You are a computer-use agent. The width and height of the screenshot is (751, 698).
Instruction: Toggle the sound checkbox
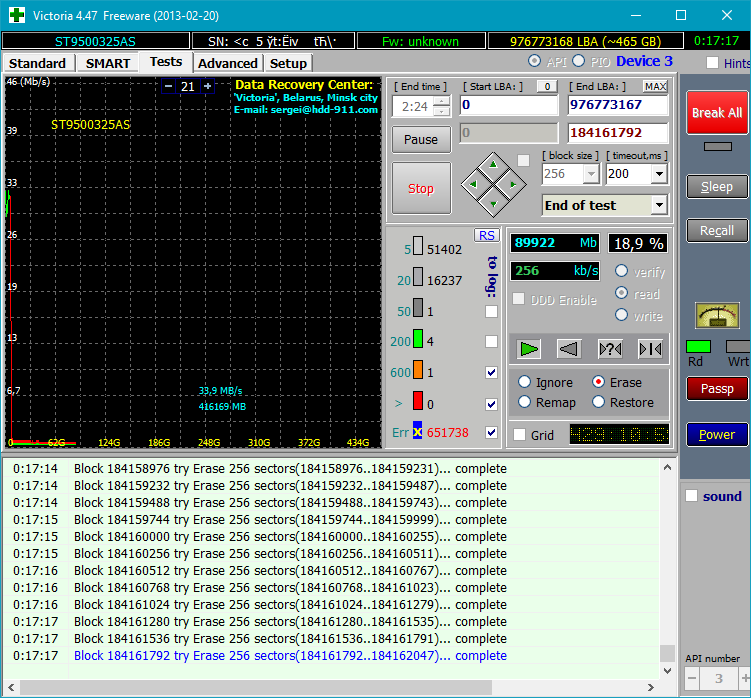691,496
